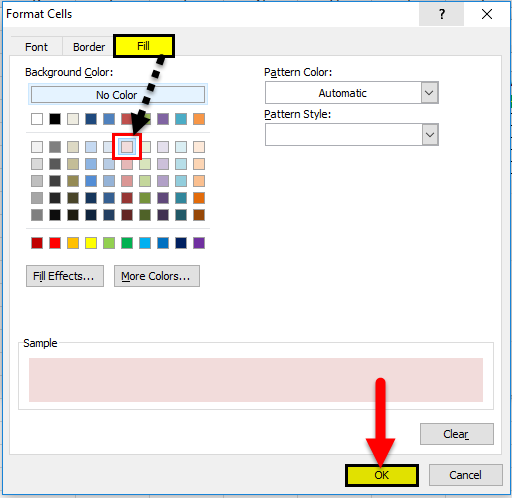Image resolution: width=512 pixels, height=498 pixels.
Task: Open the help question mark button
Action: click(441, 14)
